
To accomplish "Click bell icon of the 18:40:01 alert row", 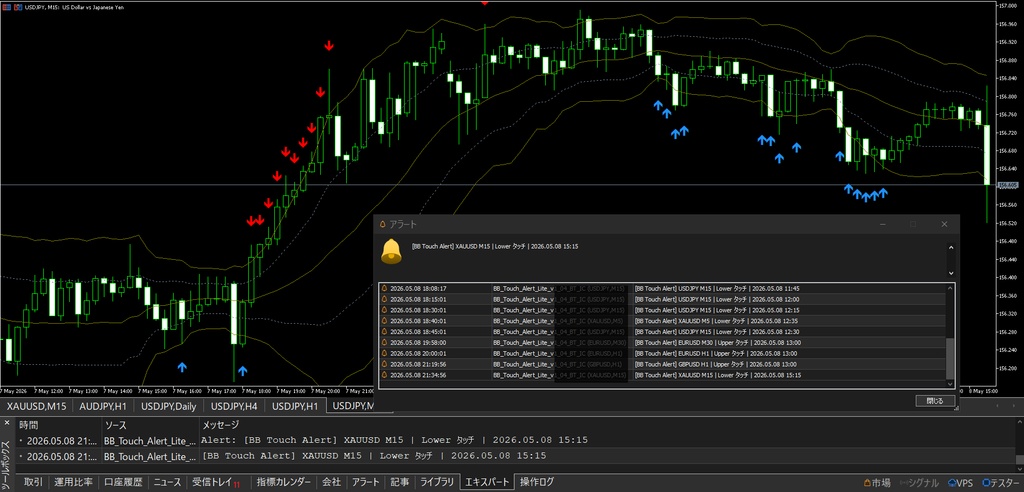I will click(385, 321).
